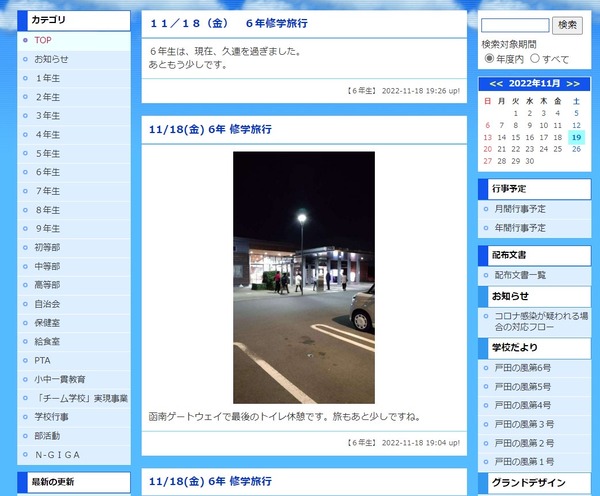Open 戸田の風第4号 newsletter
The width and height of the screenshot is (600, 496).
coord(523,405)
